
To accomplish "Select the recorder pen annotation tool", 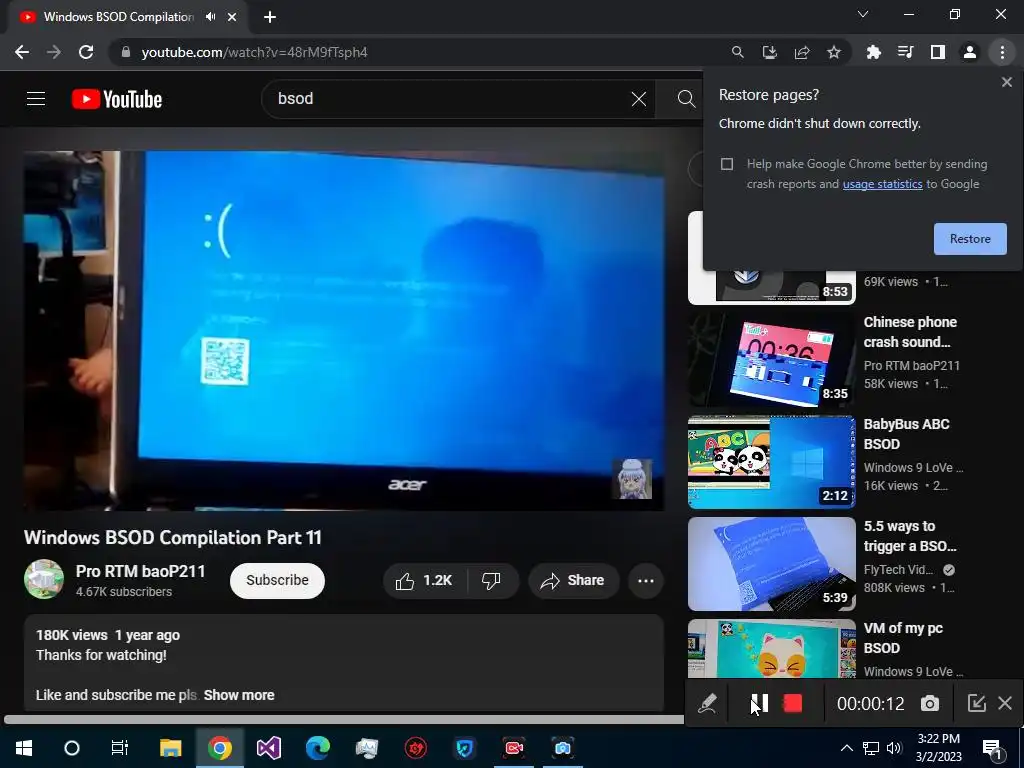I will (x=707, y=703).
